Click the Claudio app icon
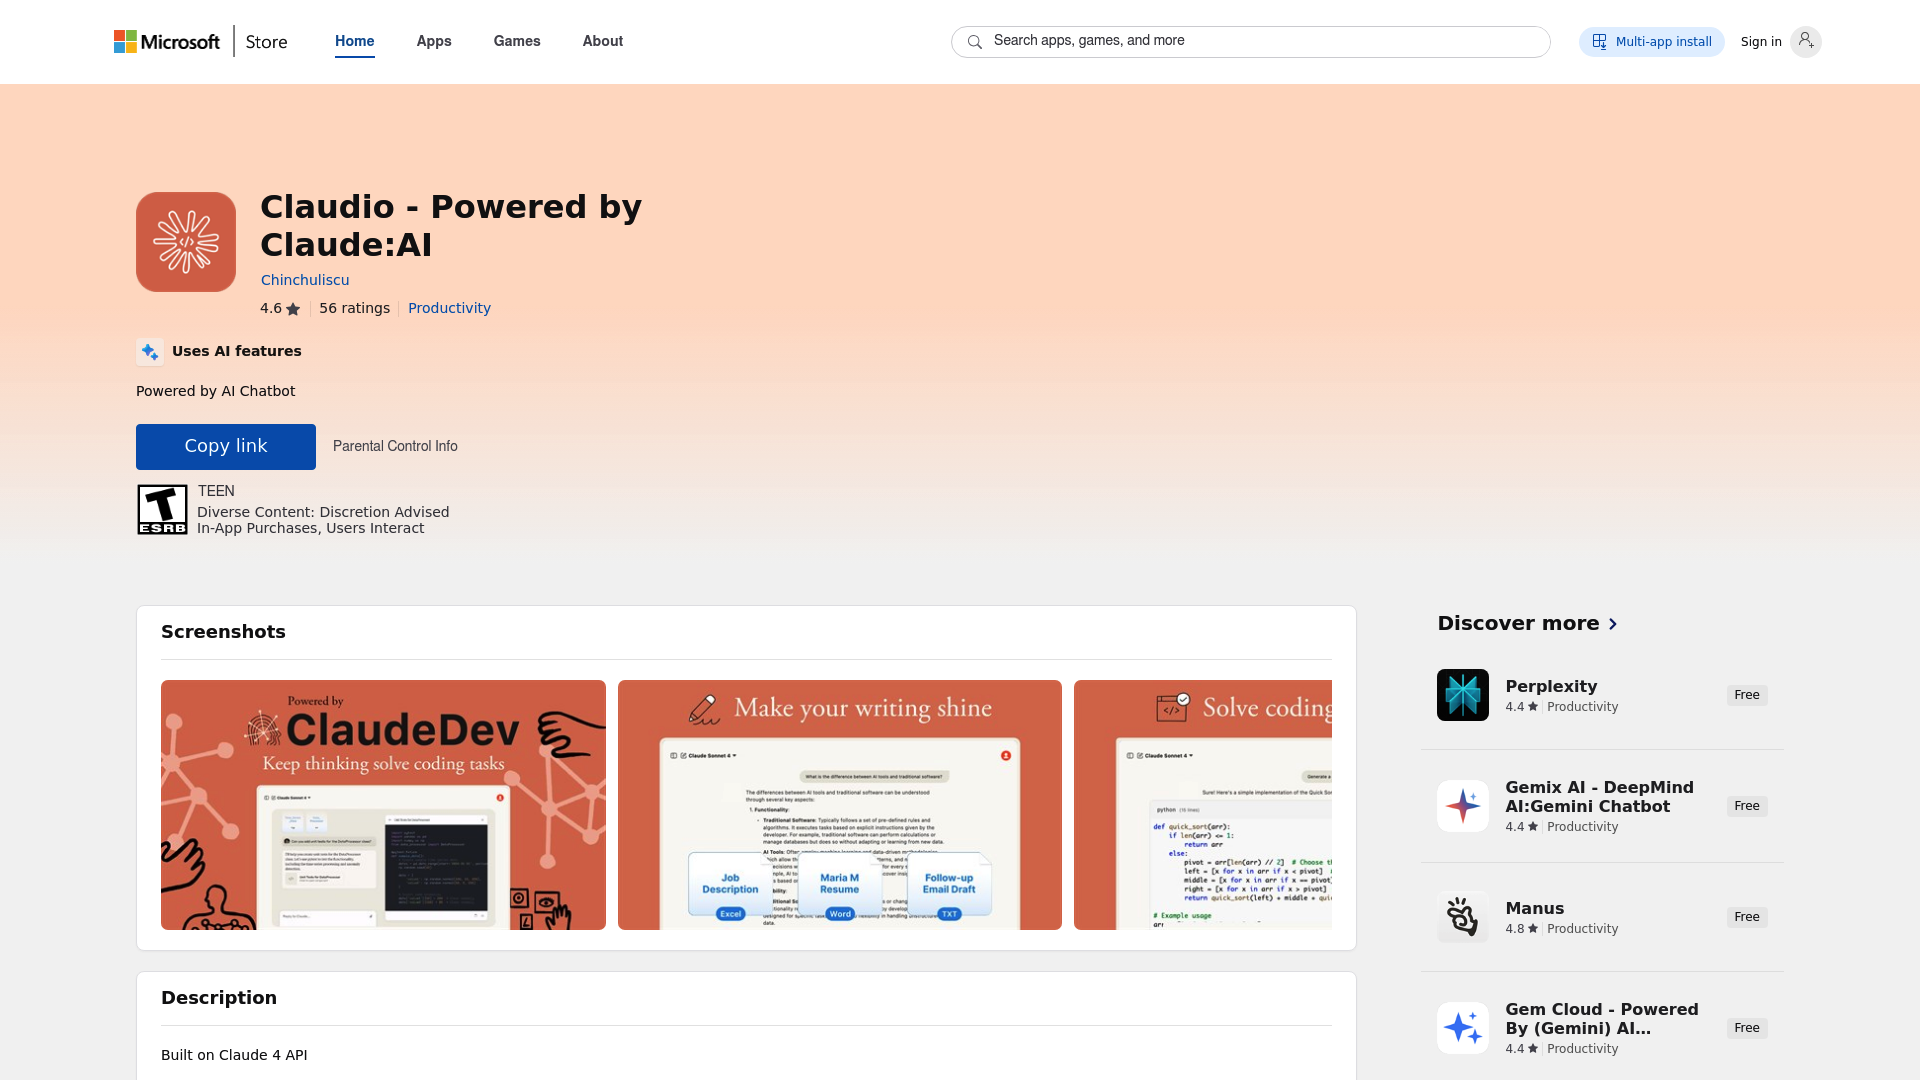Image resolution: width=1920 pixels, height=1080 pixels. [186, 242]
